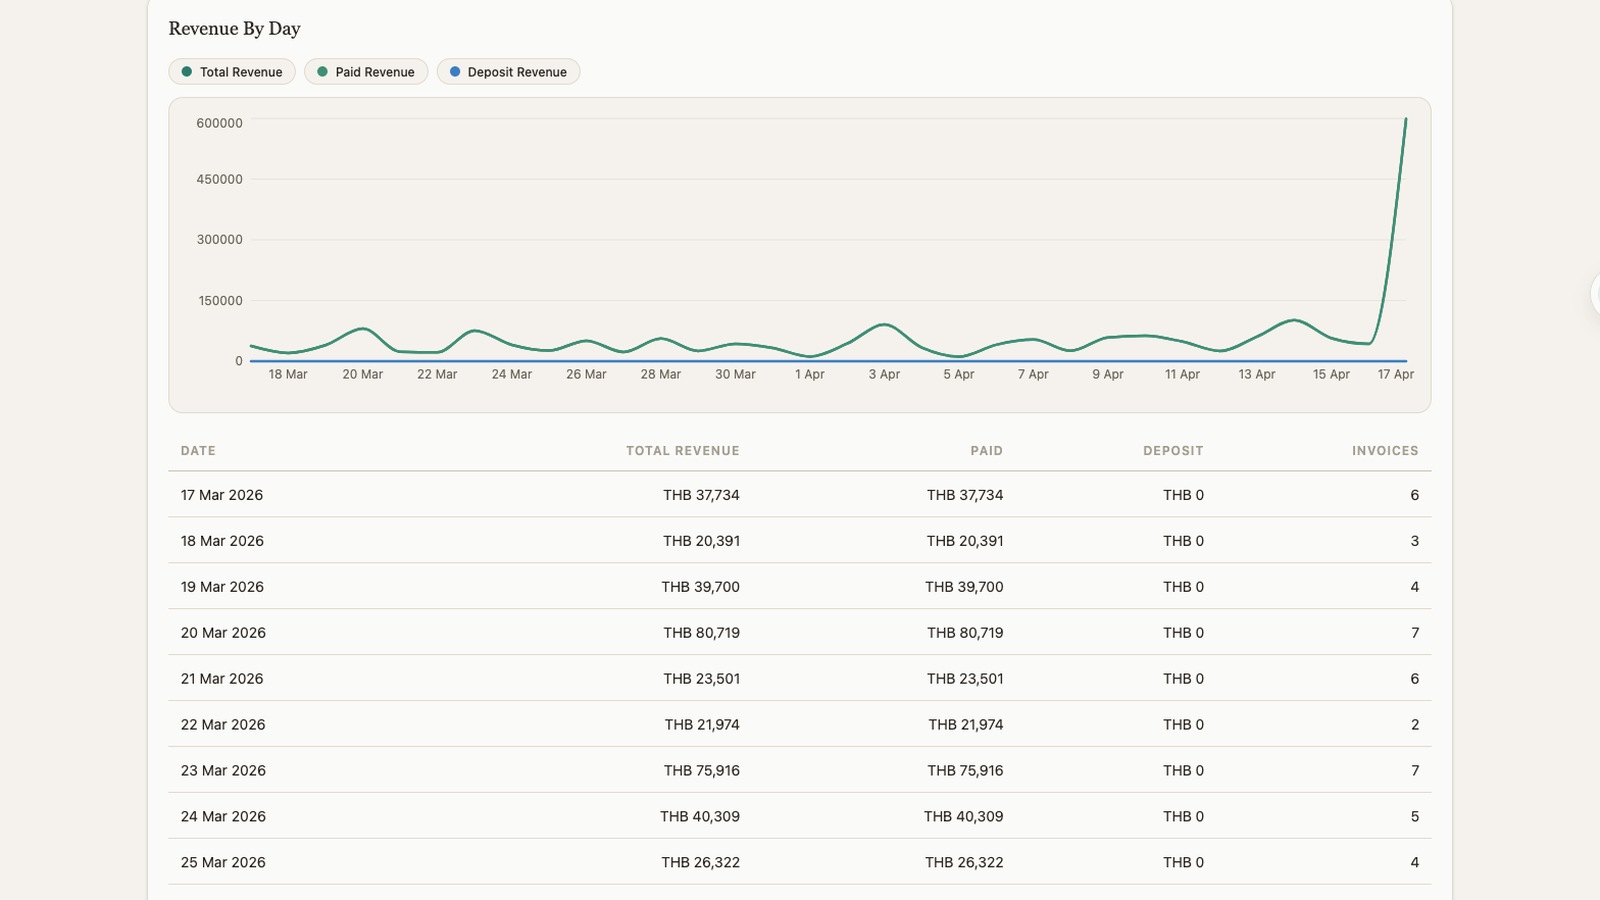
Task: Click the 17 Apr x-axis label
Action: [x=1396, y=375]
